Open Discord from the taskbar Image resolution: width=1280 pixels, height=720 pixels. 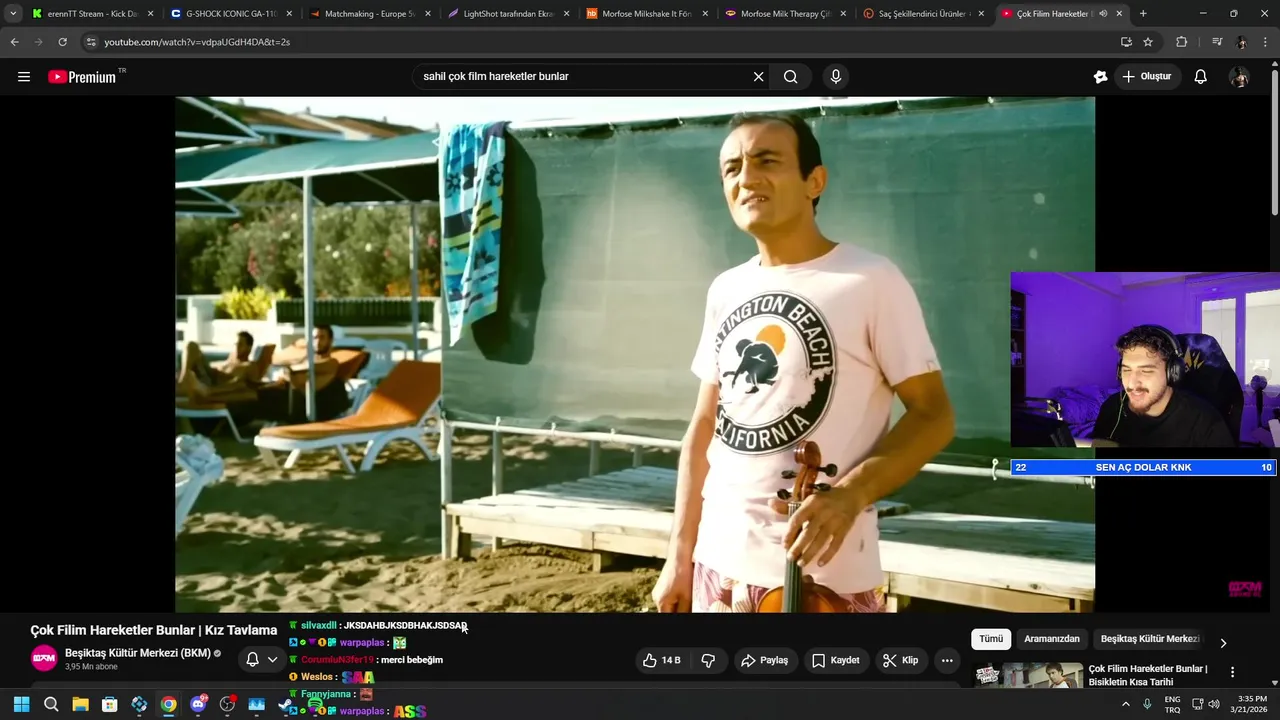tap(198, 704)
